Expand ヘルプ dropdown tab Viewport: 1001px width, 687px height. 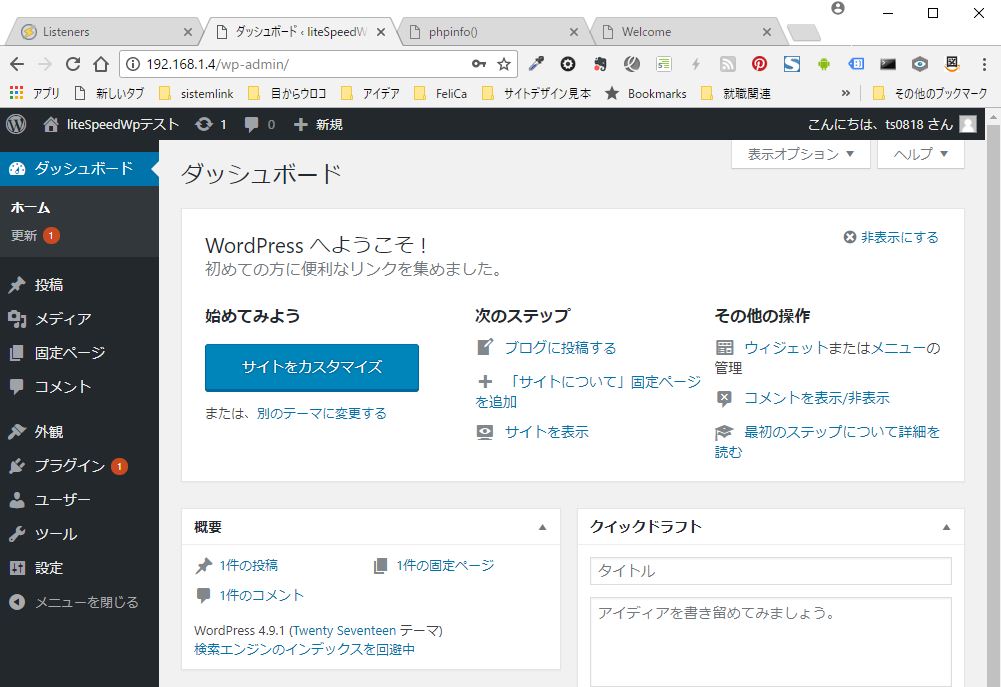pos(921,154)
